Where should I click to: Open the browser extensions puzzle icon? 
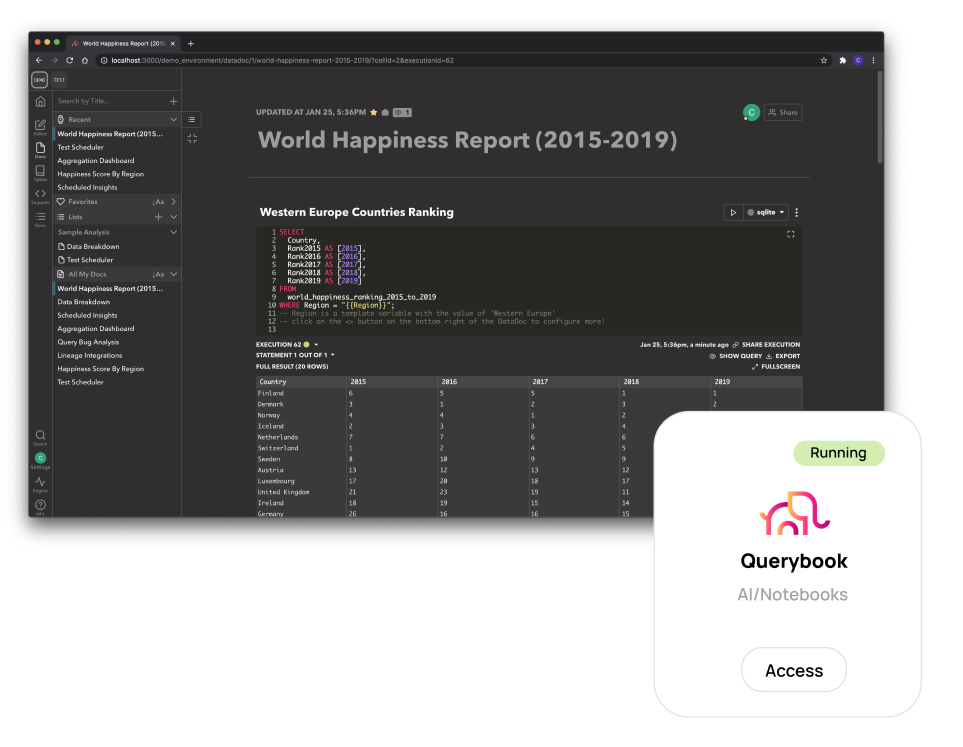click(843, 60)
